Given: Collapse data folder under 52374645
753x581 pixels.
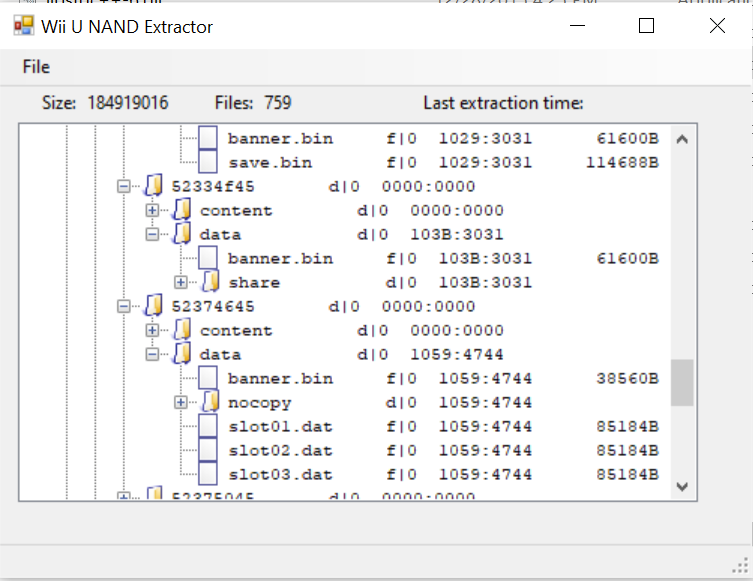Looking at the screenshot, I should point(152,354).
